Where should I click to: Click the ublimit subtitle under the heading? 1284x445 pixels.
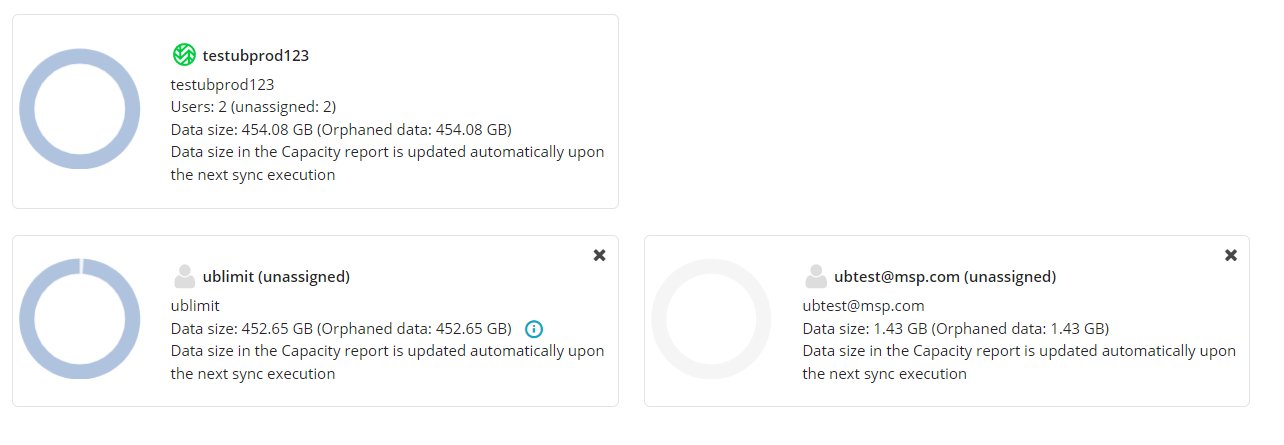coord(195,306)
